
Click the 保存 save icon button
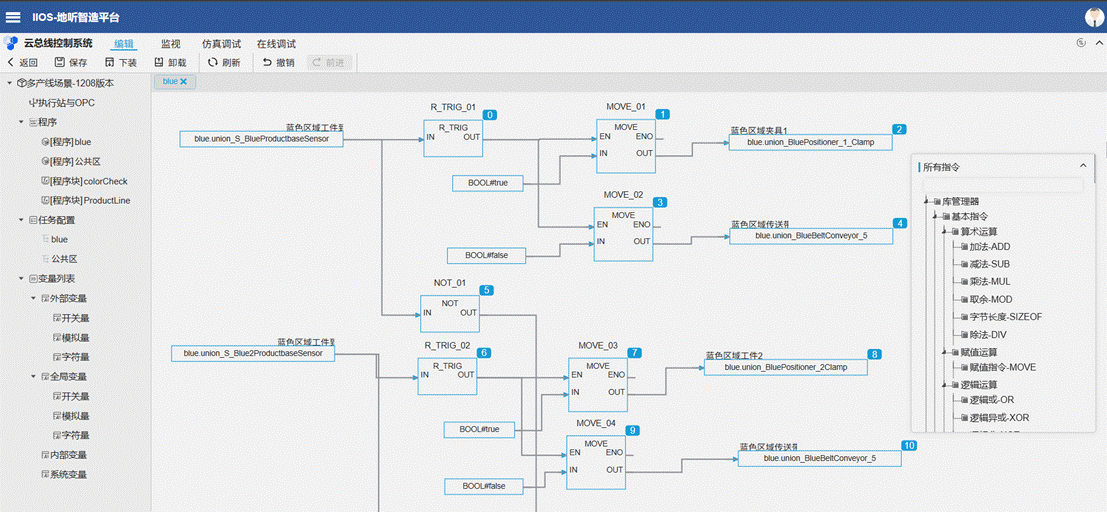click(70, 62)
